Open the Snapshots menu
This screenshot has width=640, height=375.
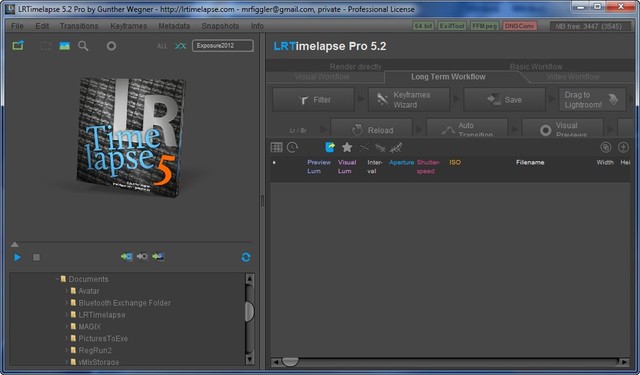pos(220,26)
